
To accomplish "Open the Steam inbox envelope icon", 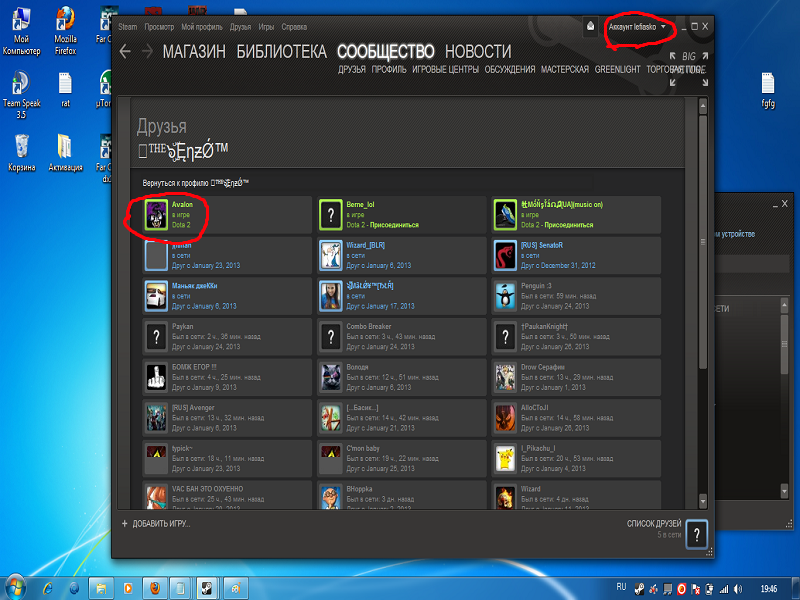I will pos(590,27).
